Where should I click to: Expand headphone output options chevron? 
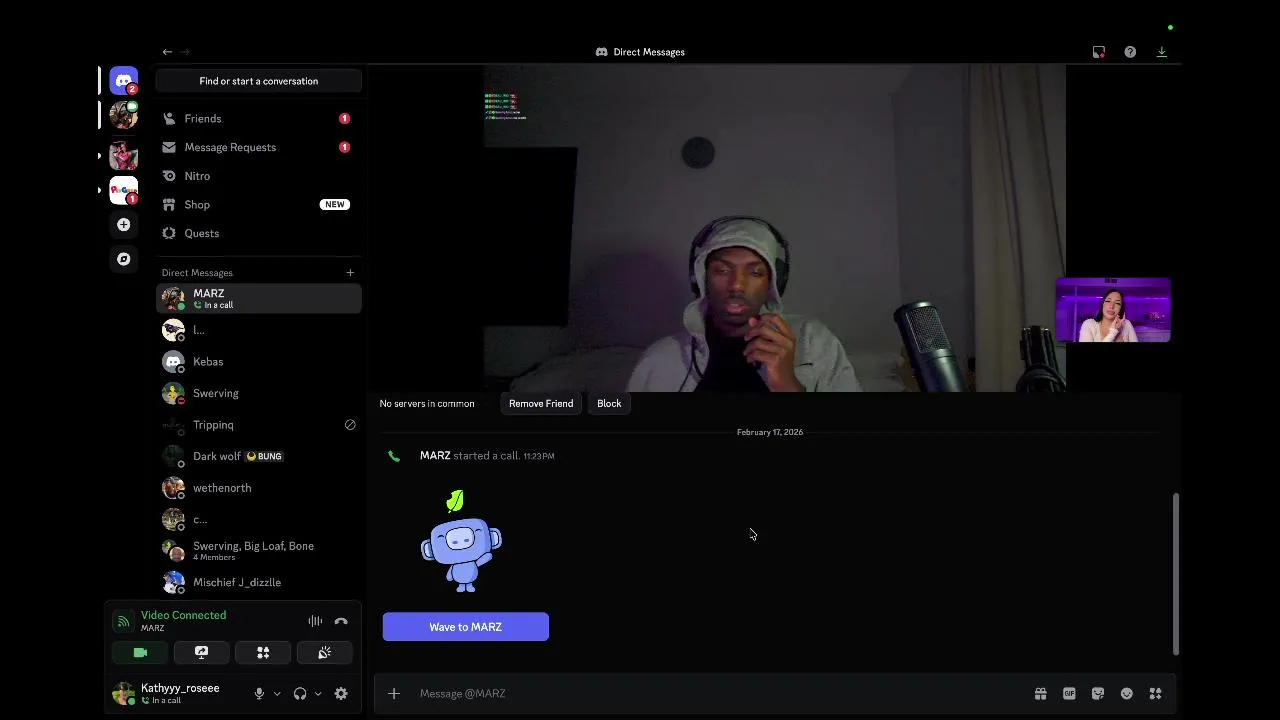coord(318,694)
